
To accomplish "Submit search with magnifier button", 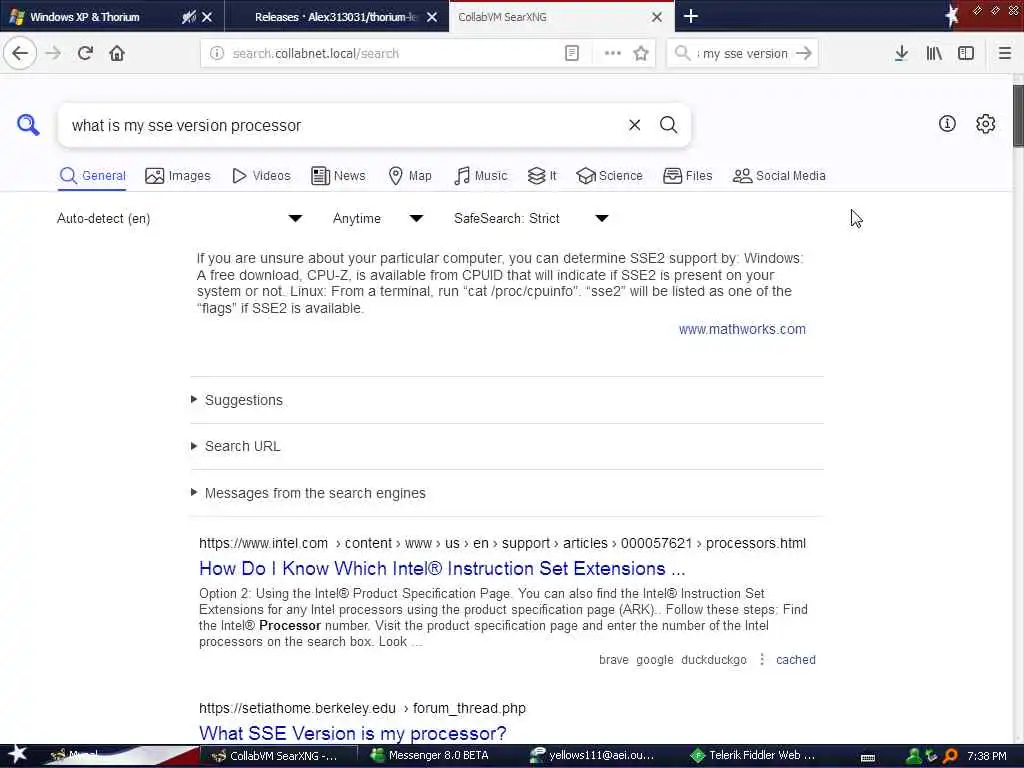I will (x=668, y=125).
